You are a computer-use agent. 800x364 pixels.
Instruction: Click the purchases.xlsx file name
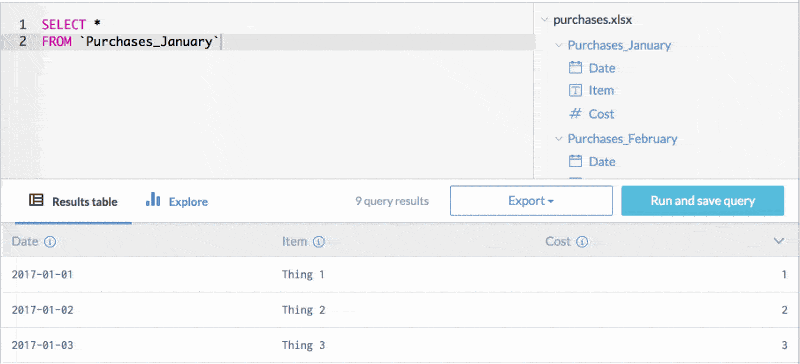(x=593, y=20)
